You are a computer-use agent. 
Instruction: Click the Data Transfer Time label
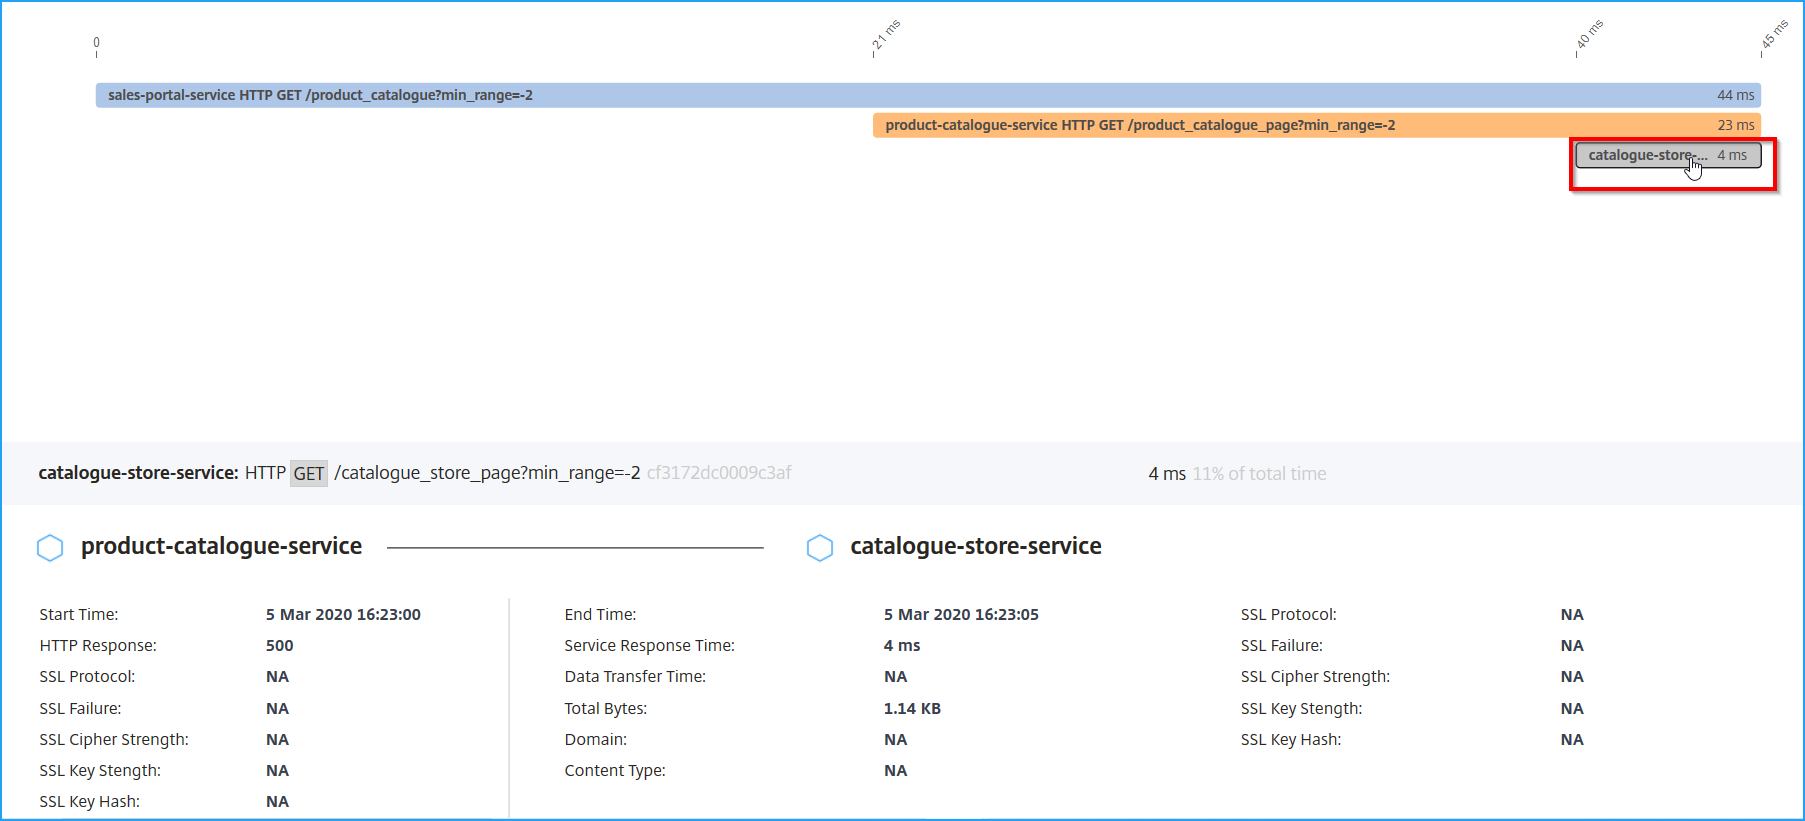tap(635, 677)
